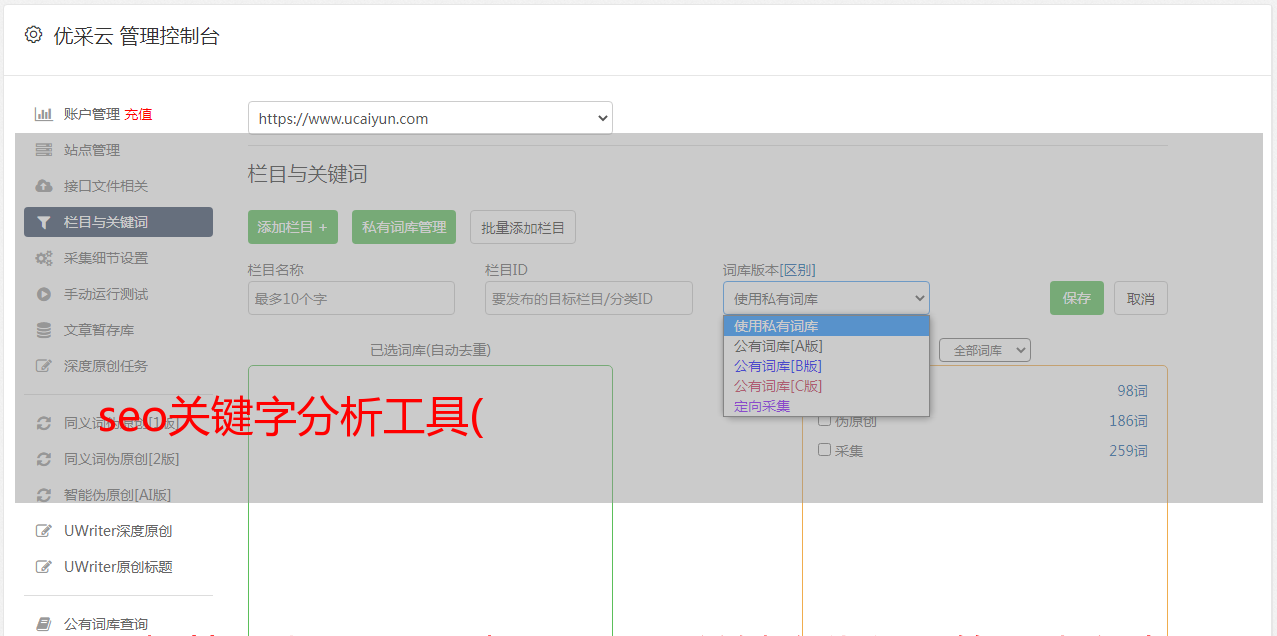This screenshot has height=636, width=1277.
Task: Open the 全部词库 filter dropdown
Action: pos(984,350)
